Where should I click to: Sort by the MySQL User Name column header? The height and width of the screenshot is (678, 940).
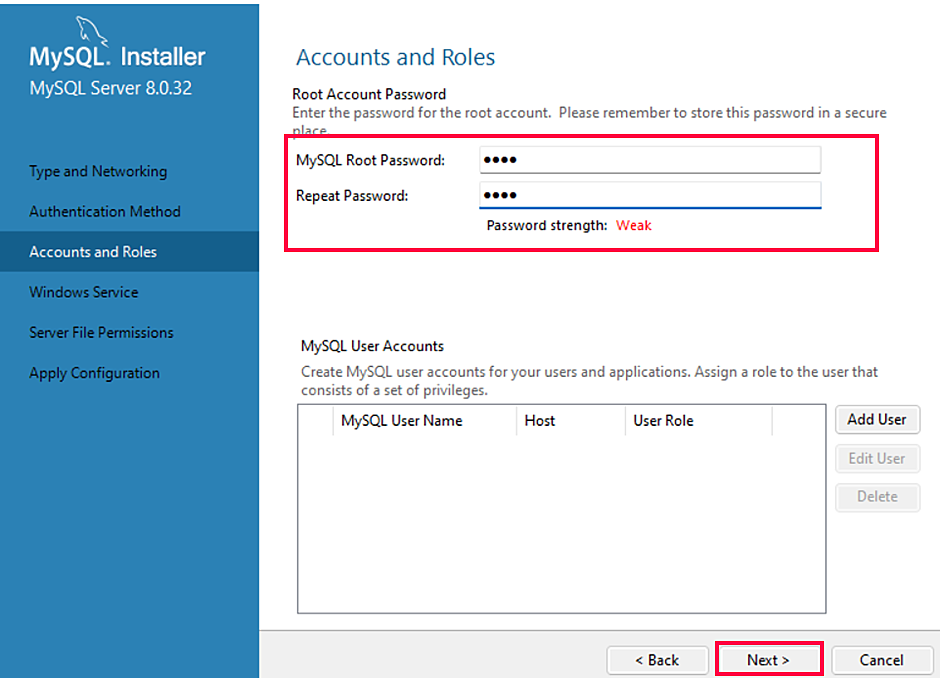[424, 421]
